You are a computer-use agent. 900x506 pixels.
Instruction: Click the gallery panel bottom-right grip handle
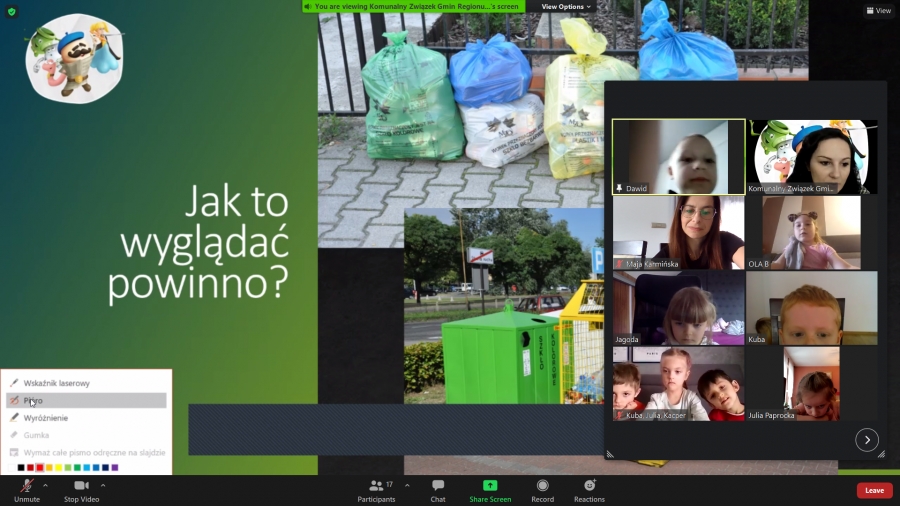(881, 454)
